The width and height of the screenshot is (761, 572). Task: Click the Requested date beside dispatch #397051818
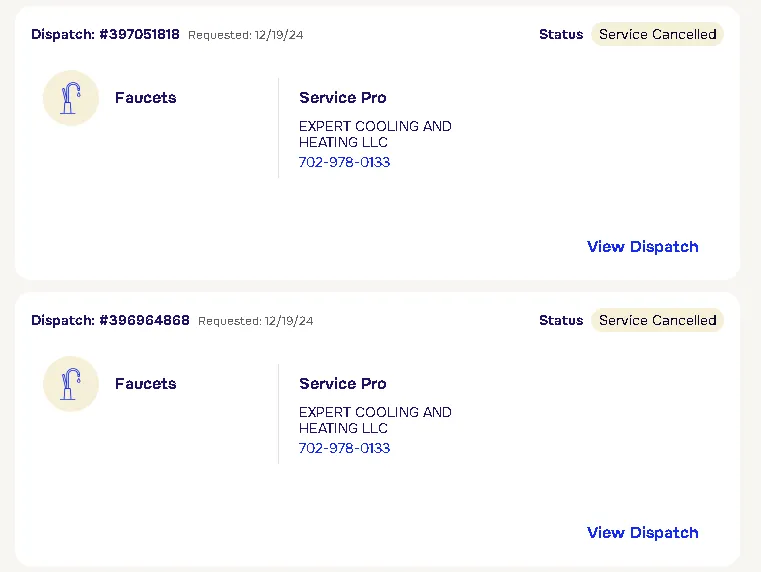coord(246,35)
